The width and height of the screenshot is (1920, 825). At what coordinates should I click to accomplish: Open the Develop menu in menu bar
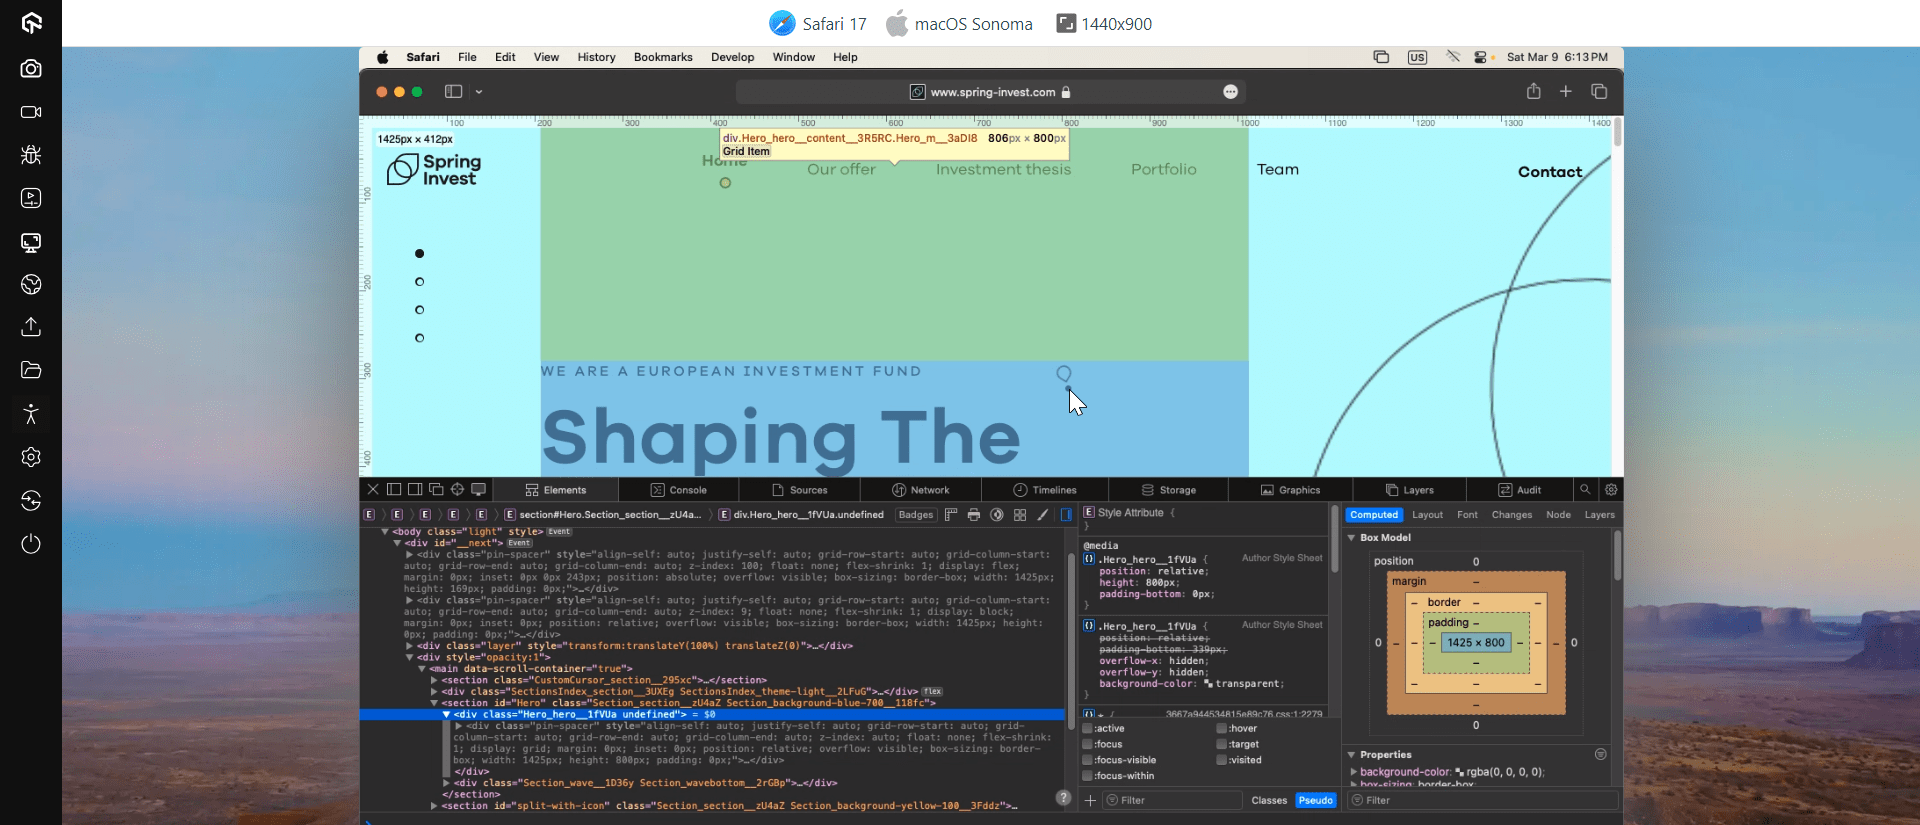coord(732,57)
